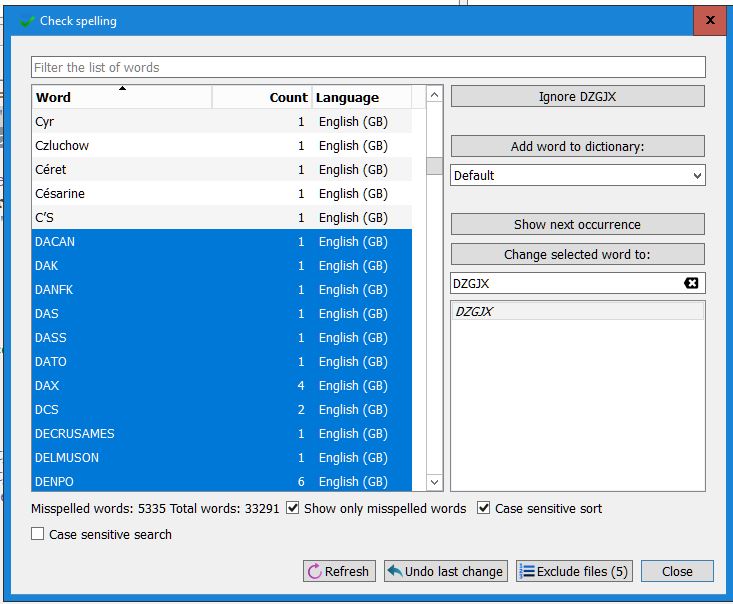Click the Refresh button
Screen dimensions: 733x604
pyautogui.click(x=339, y=571)
